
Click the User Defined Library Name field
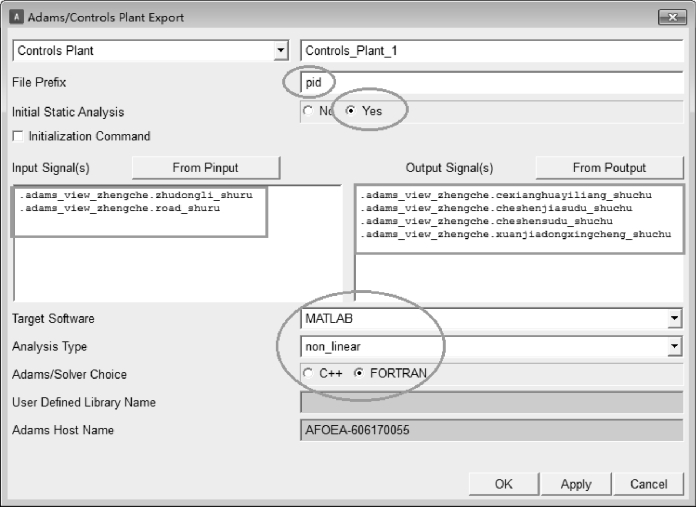[492, 402]
